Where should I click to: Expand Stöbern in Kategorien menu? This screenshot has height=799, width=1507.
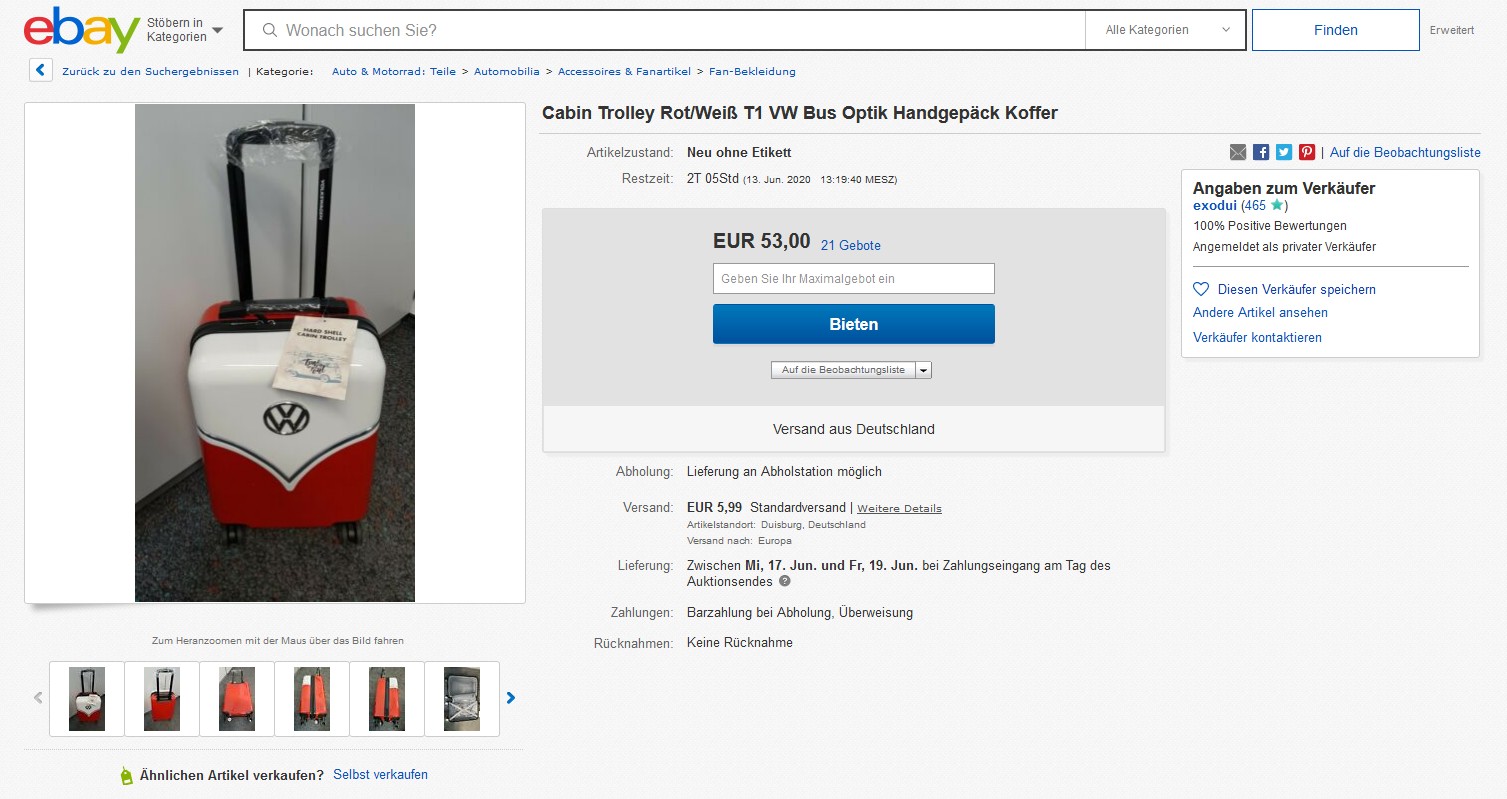point(185,30)
